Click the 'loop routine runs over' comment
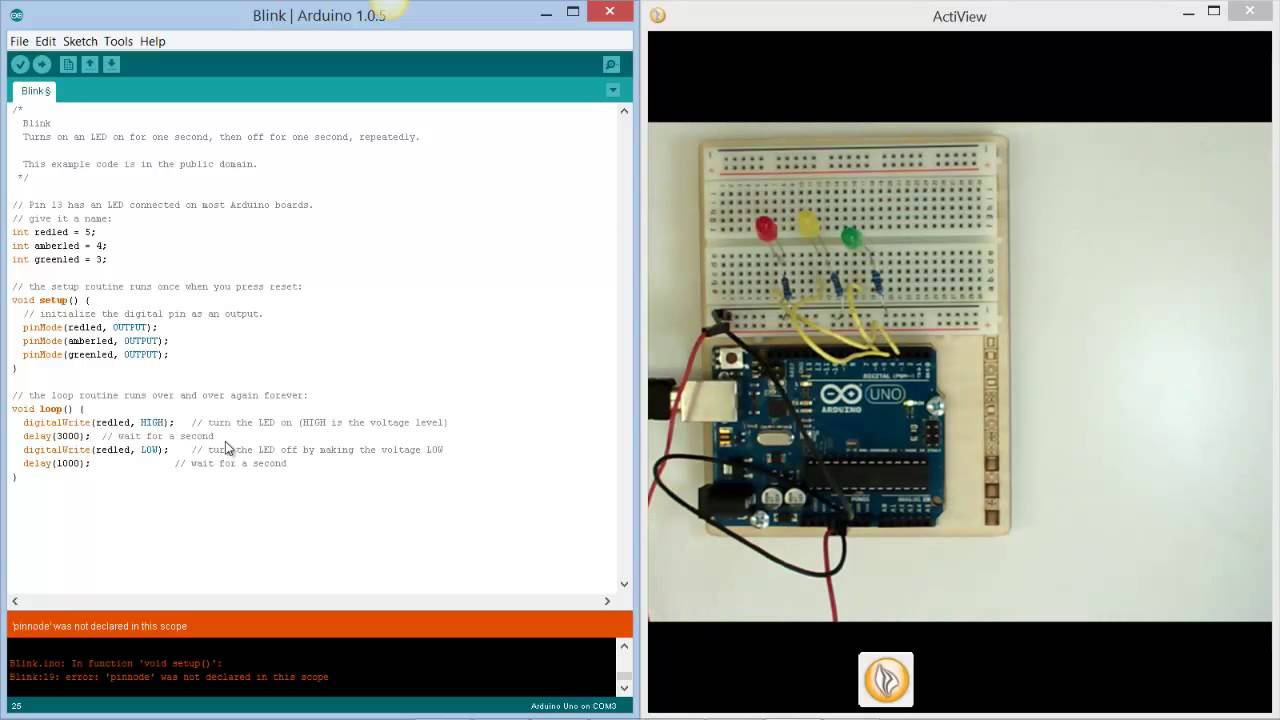Image resolution: width=1280 pixels, height=720 pixels. coord(160,395)
